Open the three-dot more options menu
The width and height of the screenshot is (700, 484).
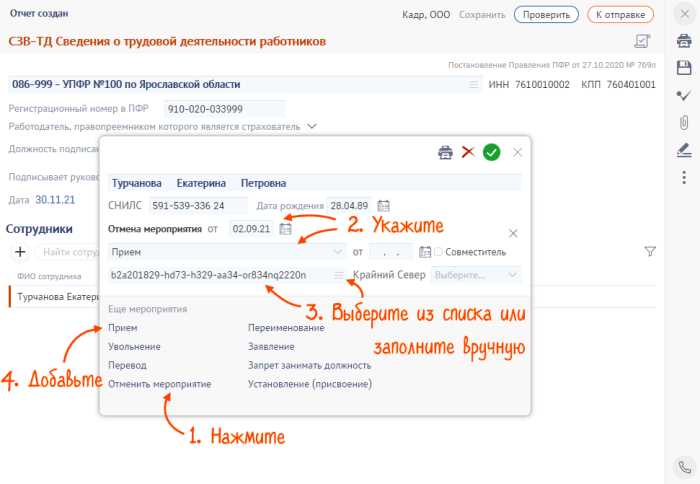pyautogui.click(x=684, y=177)
